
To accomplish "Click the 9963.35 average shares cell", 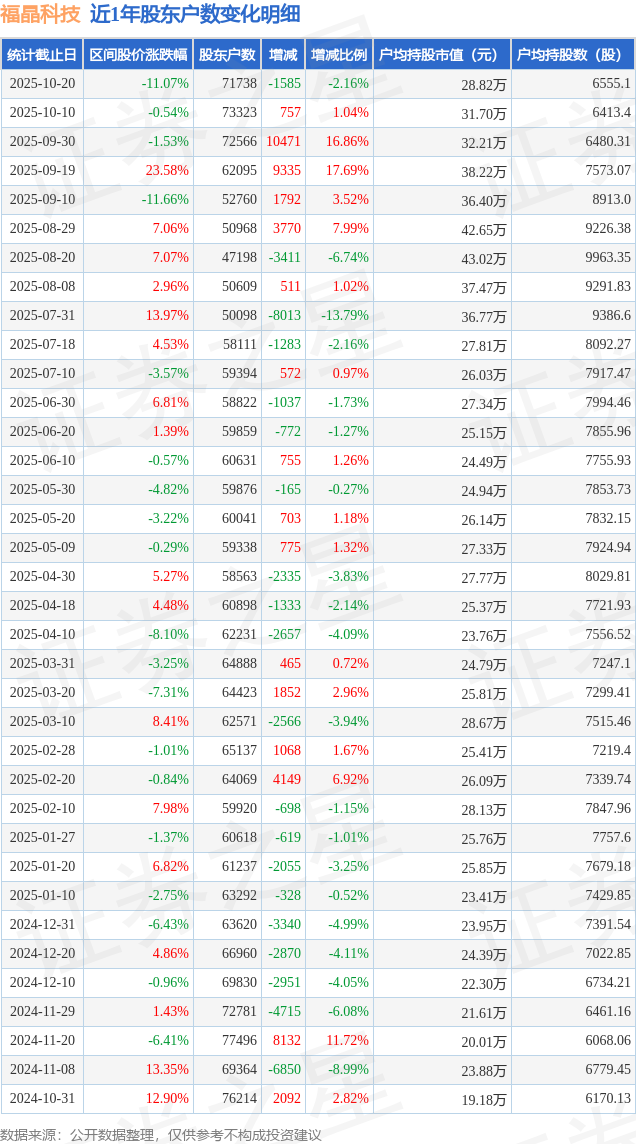I will click(606, 258).
